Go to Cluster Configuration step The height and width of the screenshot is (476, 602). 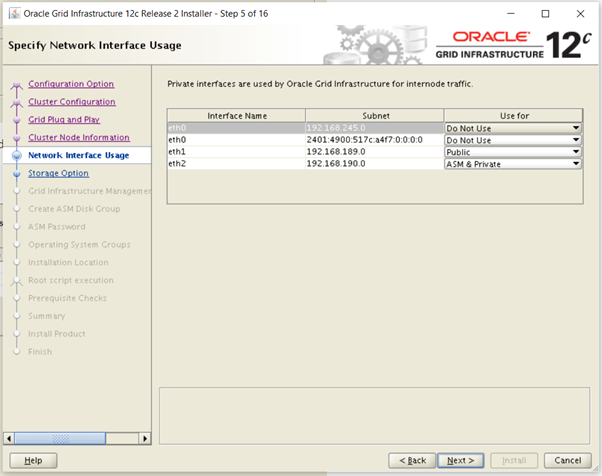pos(71,102)
